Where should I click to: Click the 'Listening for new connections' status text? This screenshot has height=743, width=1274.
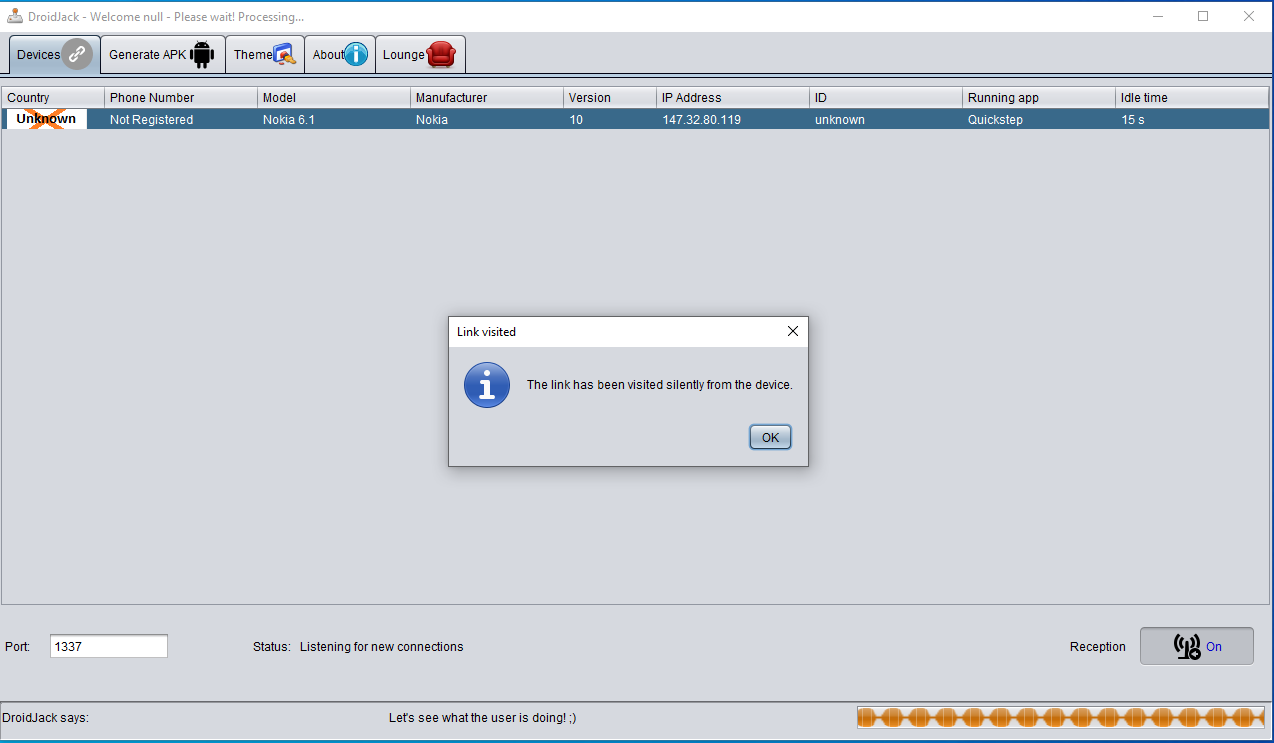click(381, 647)
